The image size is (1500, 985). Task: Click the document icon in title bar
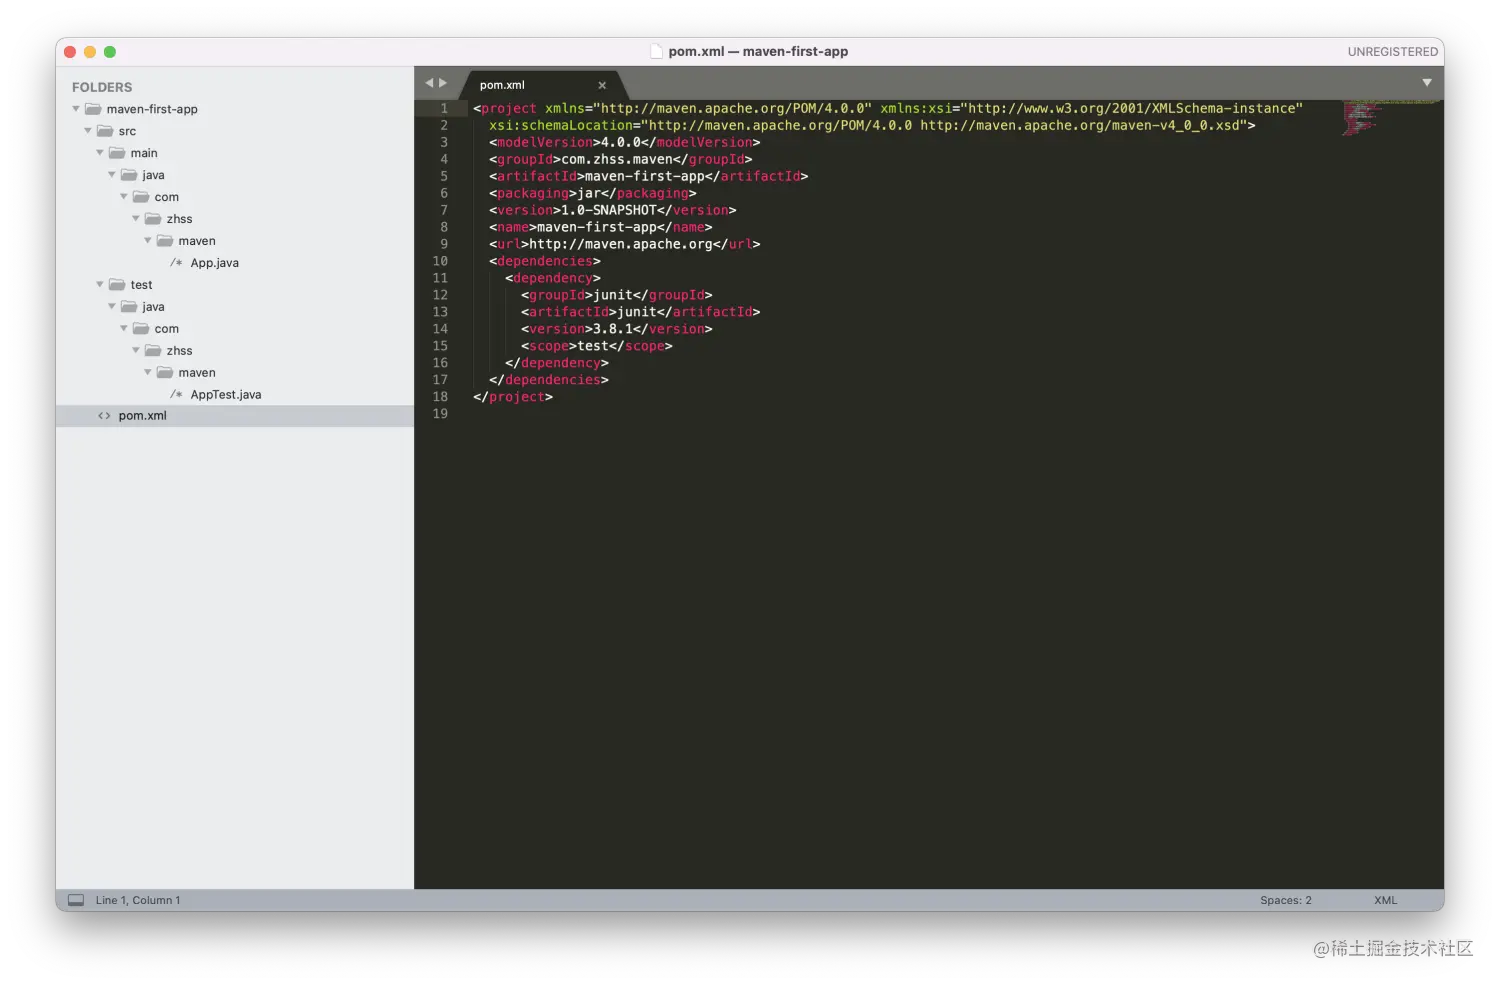656,51
